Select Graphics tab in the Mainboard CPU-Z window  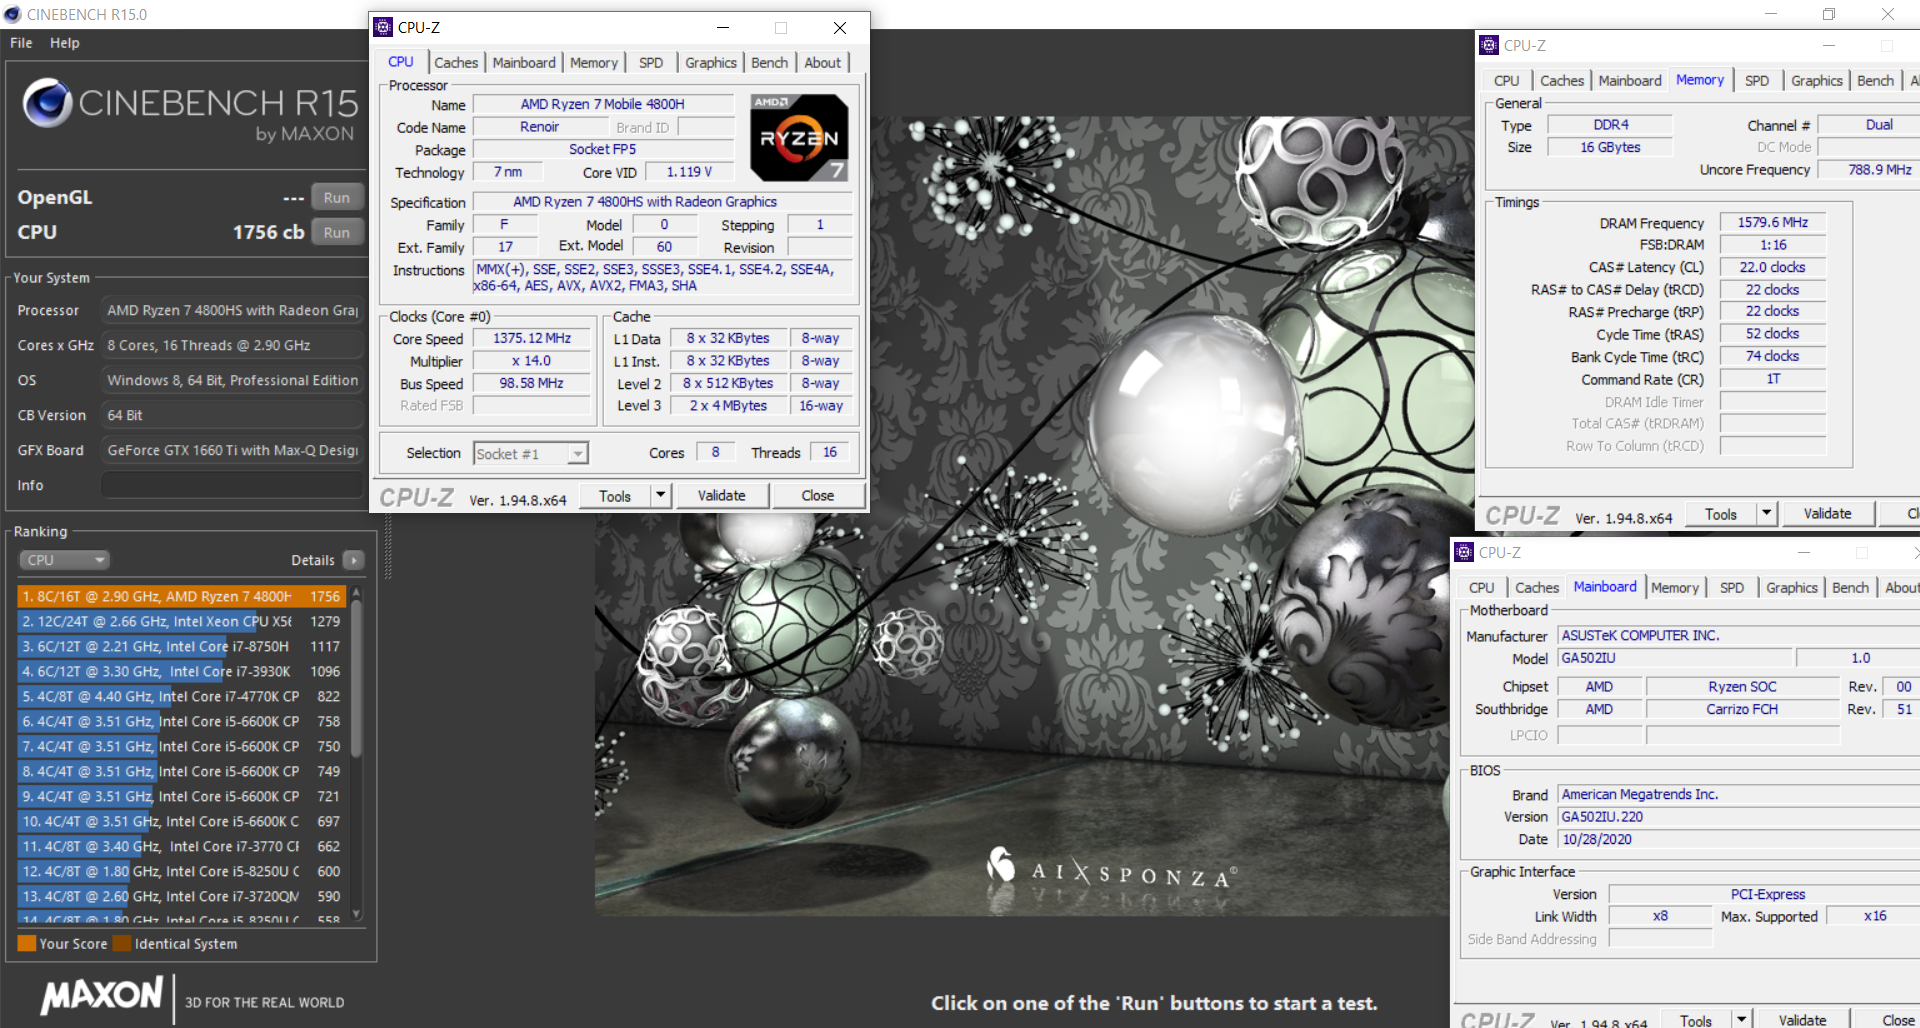(x=1792, y=587)
